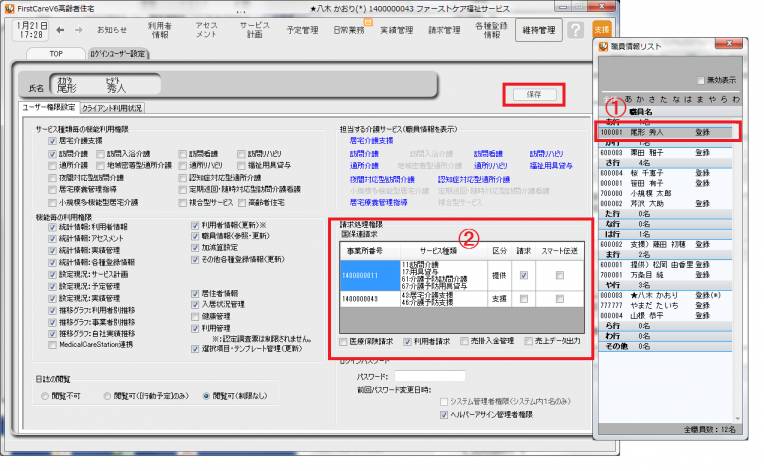Collapse the ま行 group in staff list
Viewport: 764px width, 471px height.
pyautogui.click(x=611, y=254)
